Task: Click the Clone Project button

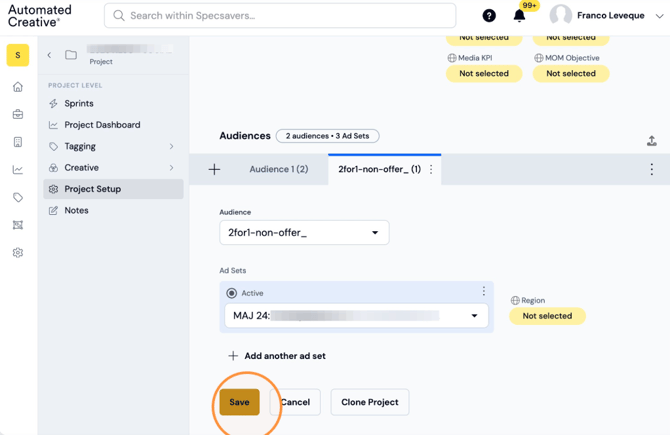Action: tap(370, 402)
